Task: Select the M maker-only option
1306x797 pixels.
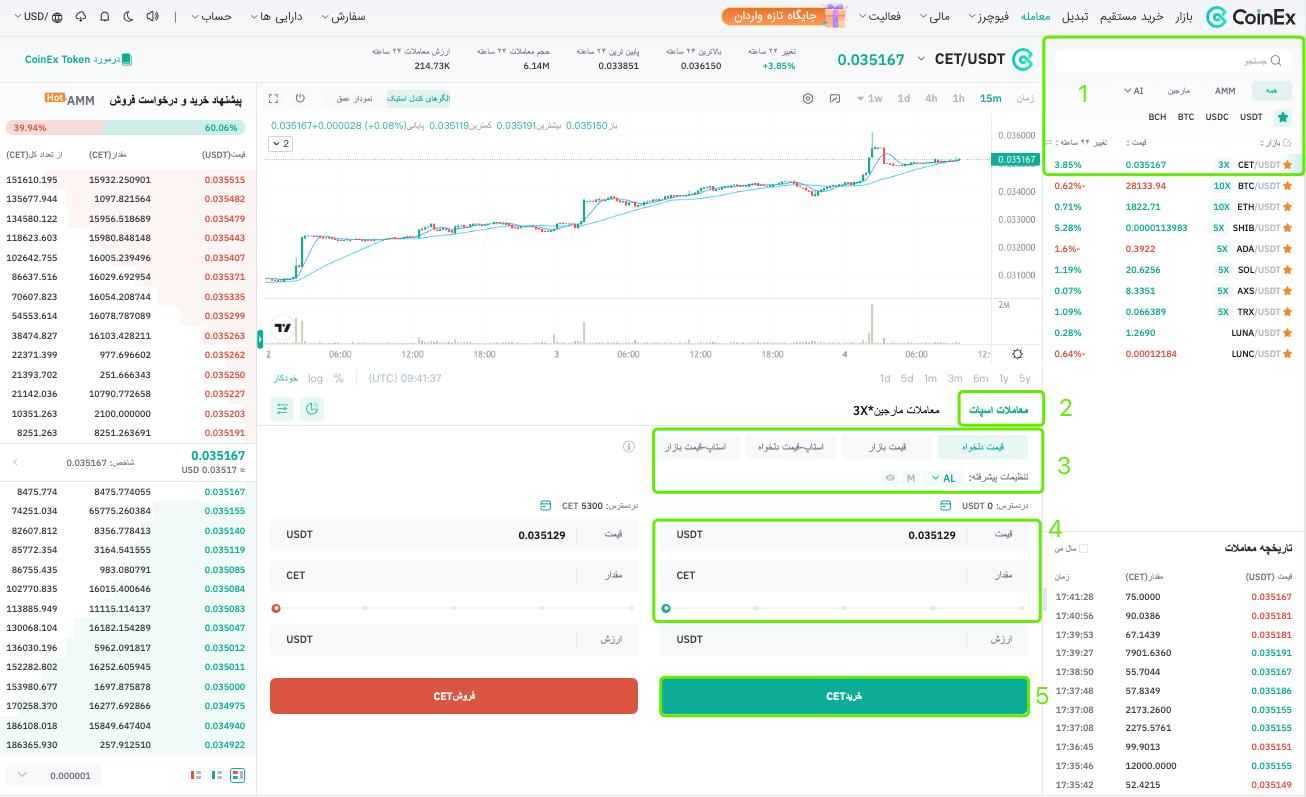Action: pyautogui.click(x=911, y=478)
